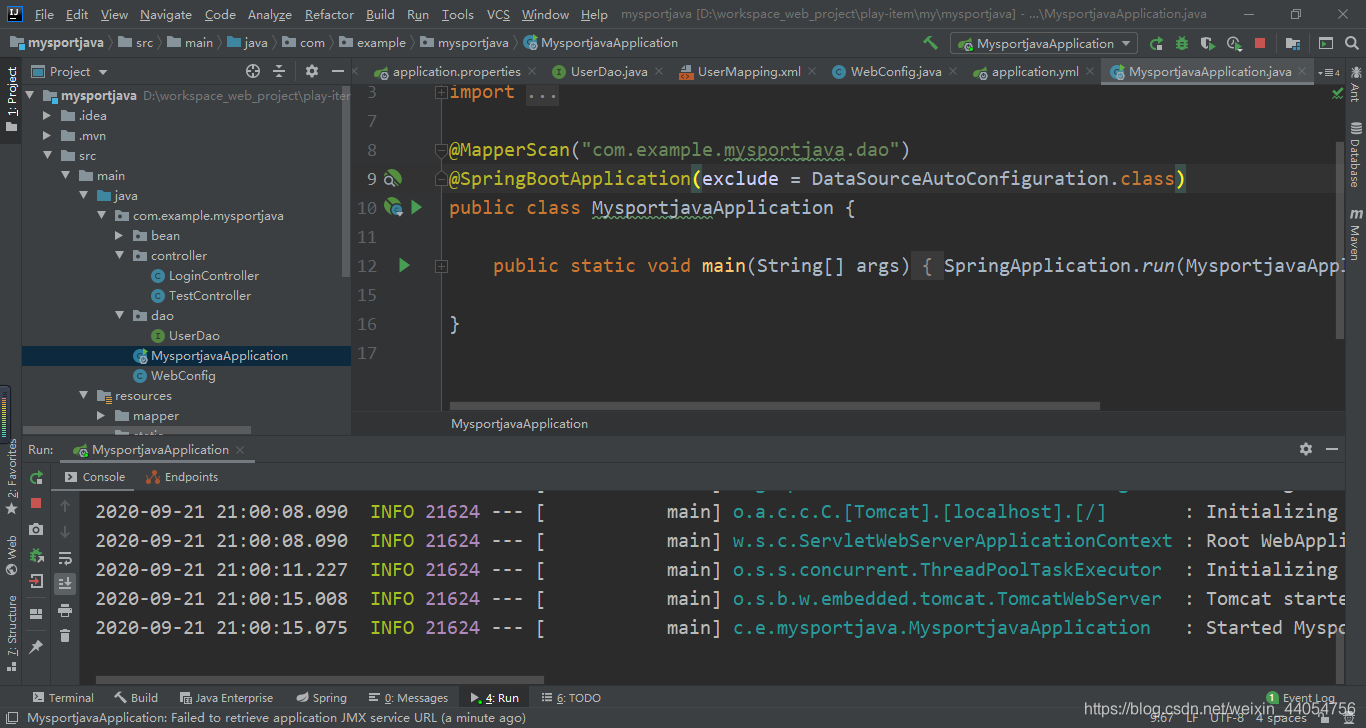Open the Refactor menu
The width and height of the screenshot is (1366, 728).
329,15
